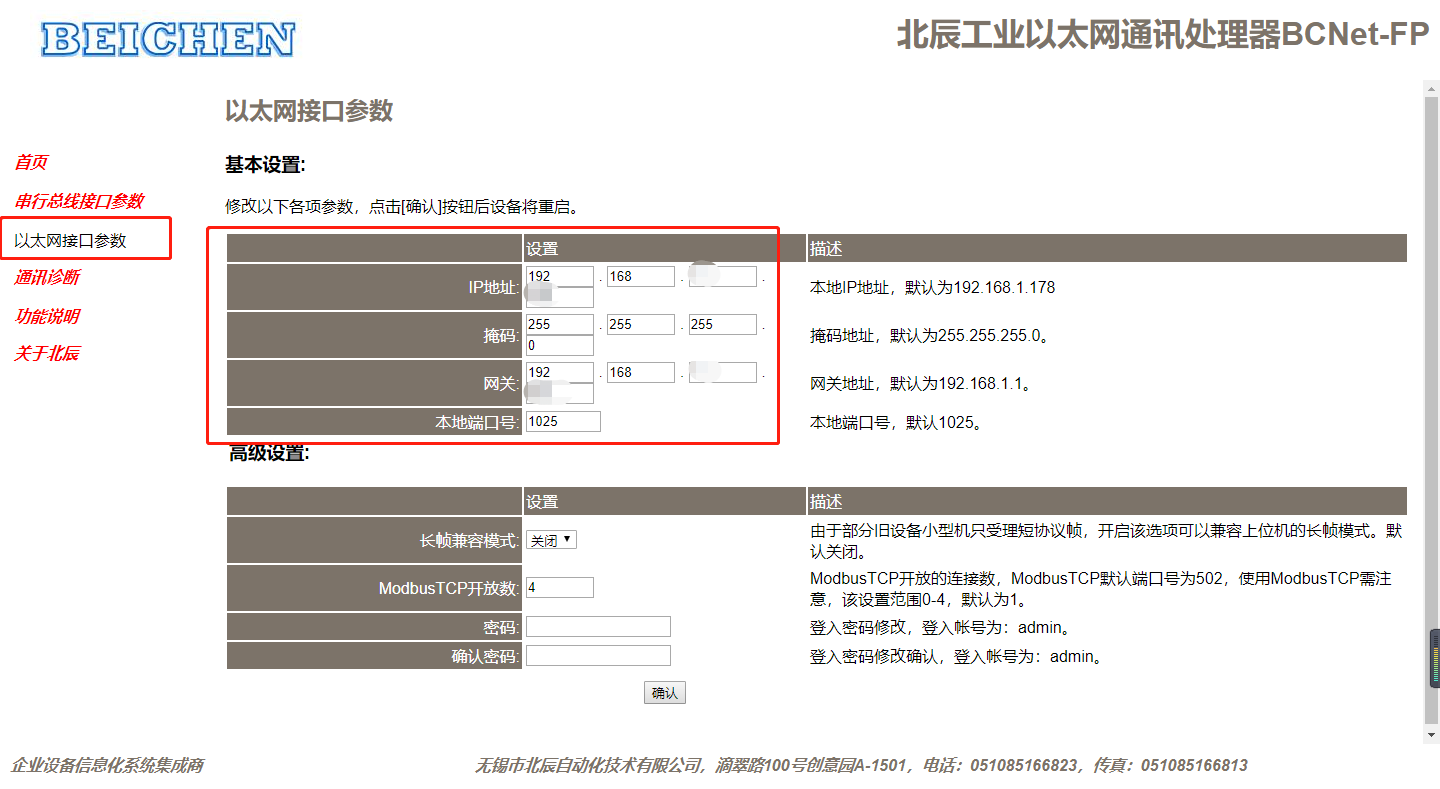Click the scrollbar up arrow
The height and width of the screenshot is (789, 1440).
point(1432,89)
